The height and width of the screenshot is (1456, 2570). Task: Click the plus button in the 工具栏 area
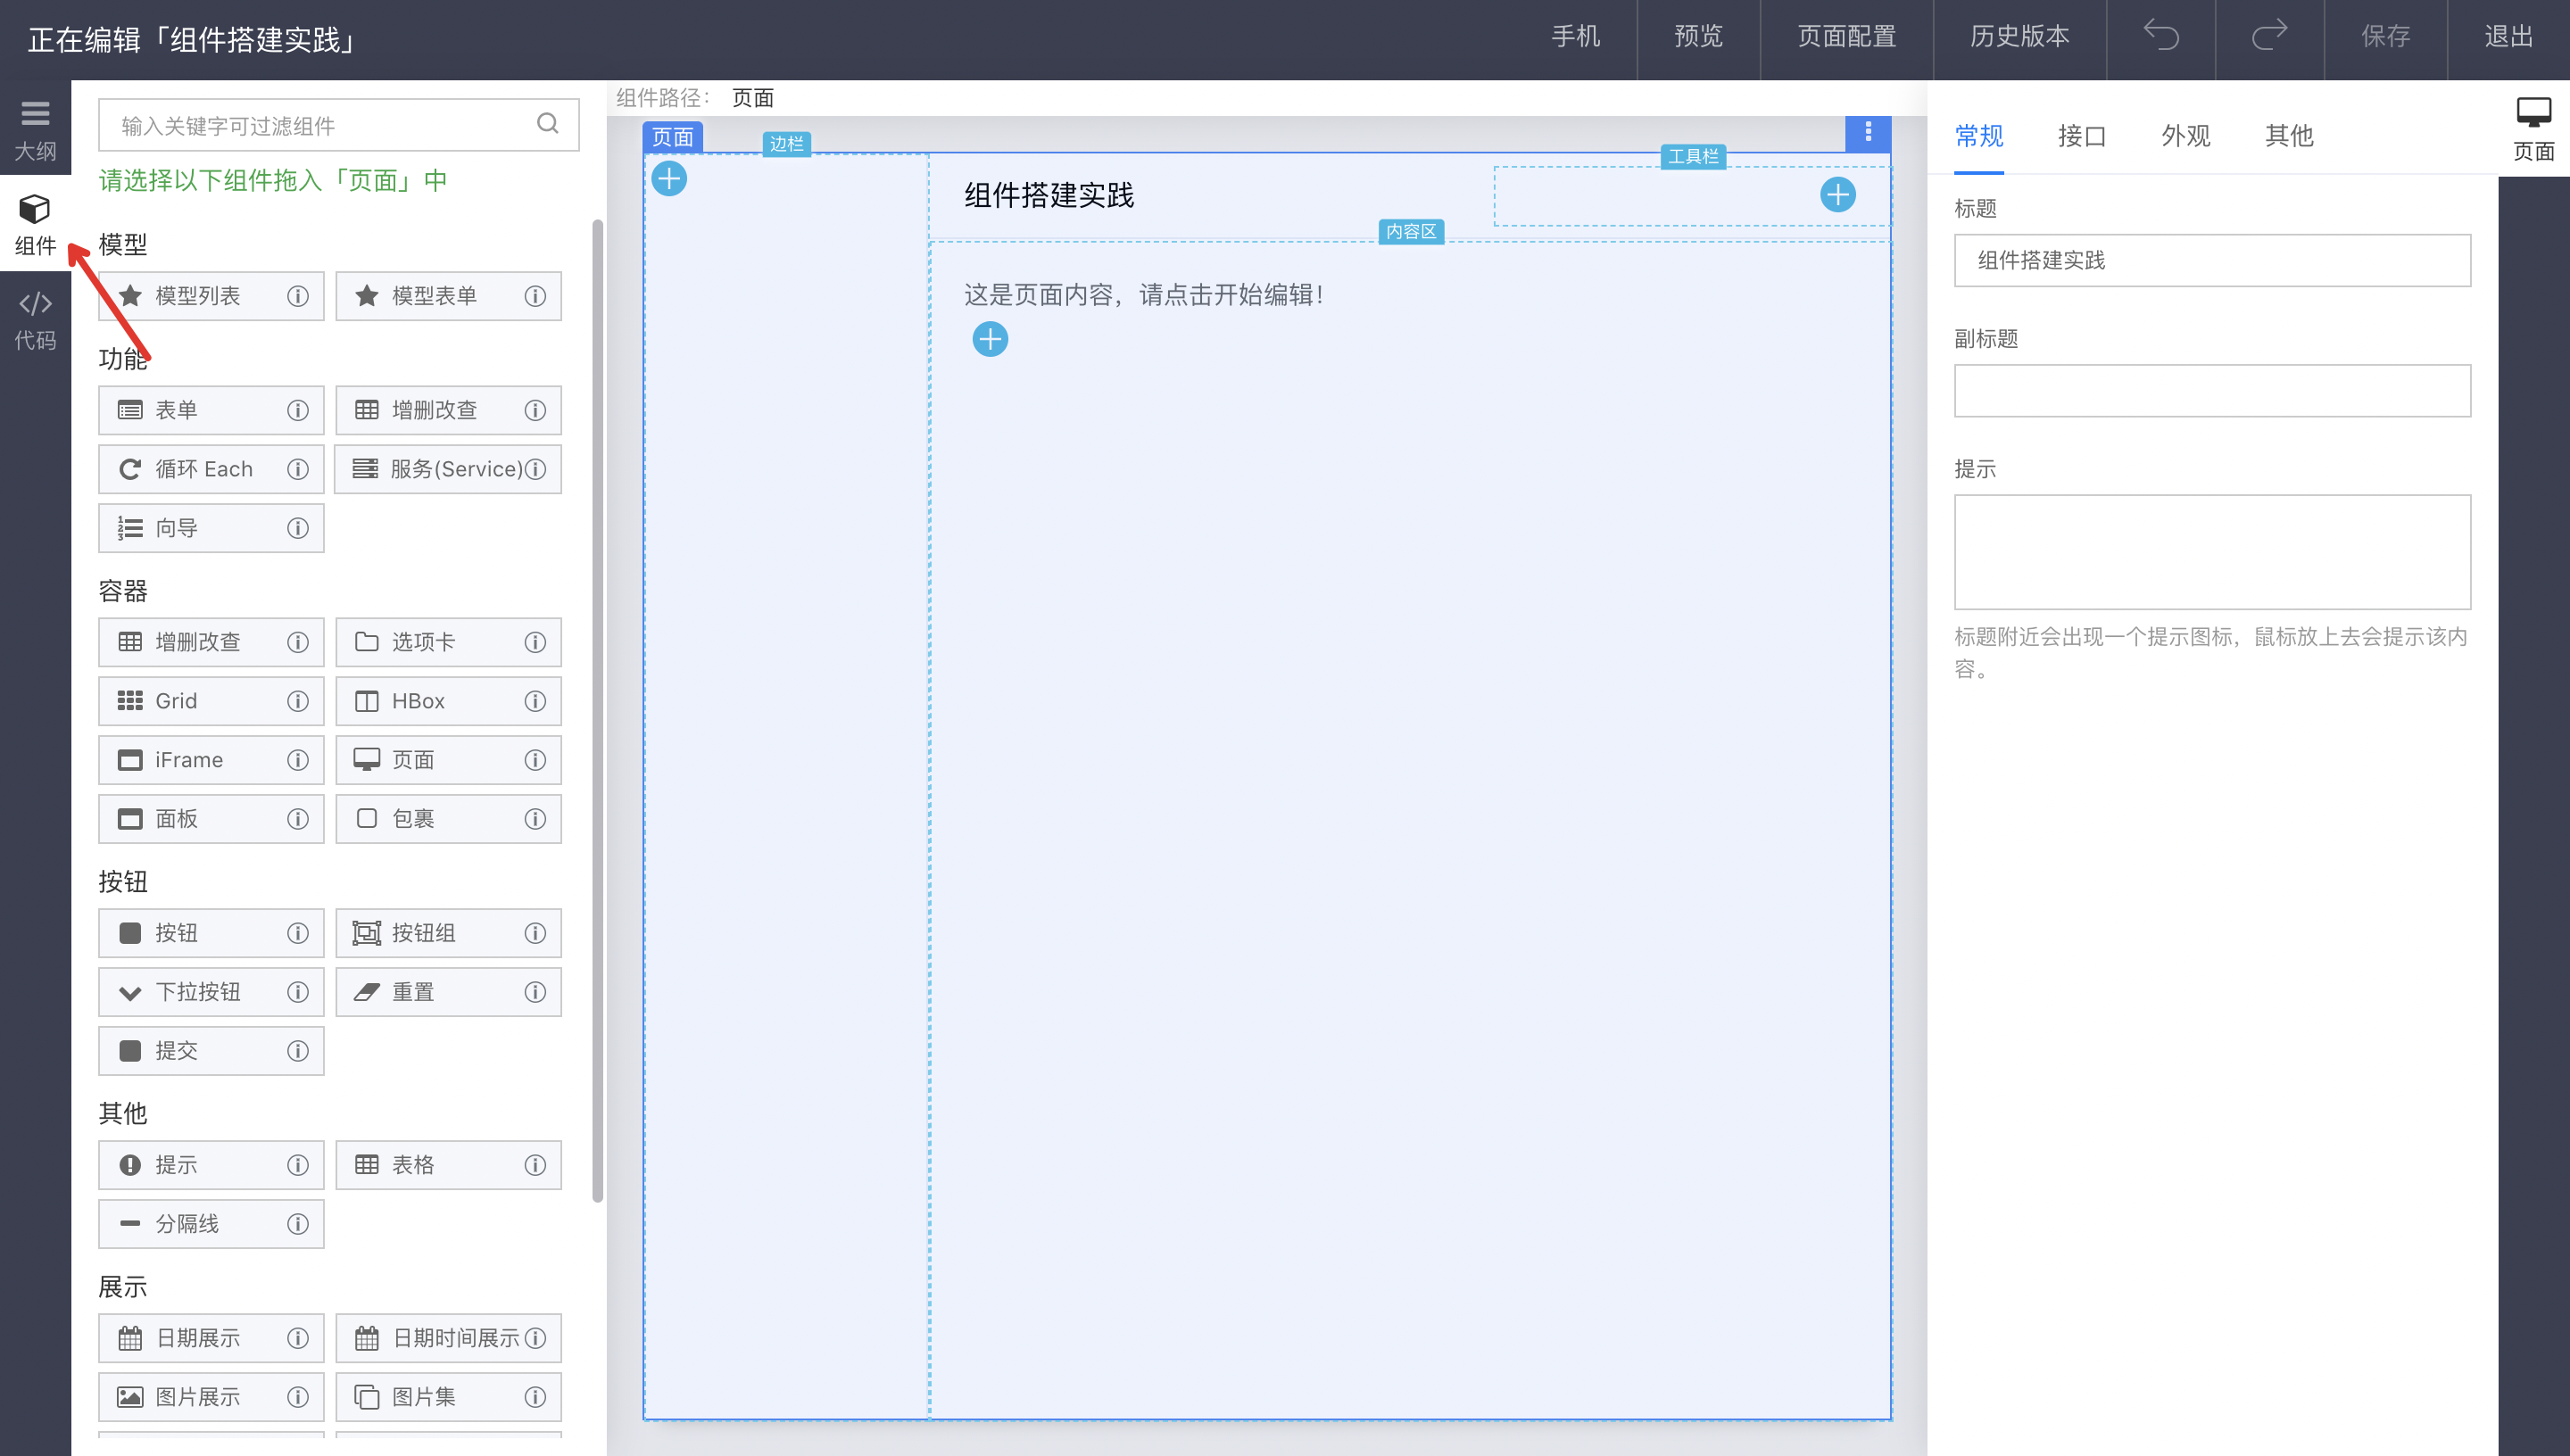pos(1837,194)
